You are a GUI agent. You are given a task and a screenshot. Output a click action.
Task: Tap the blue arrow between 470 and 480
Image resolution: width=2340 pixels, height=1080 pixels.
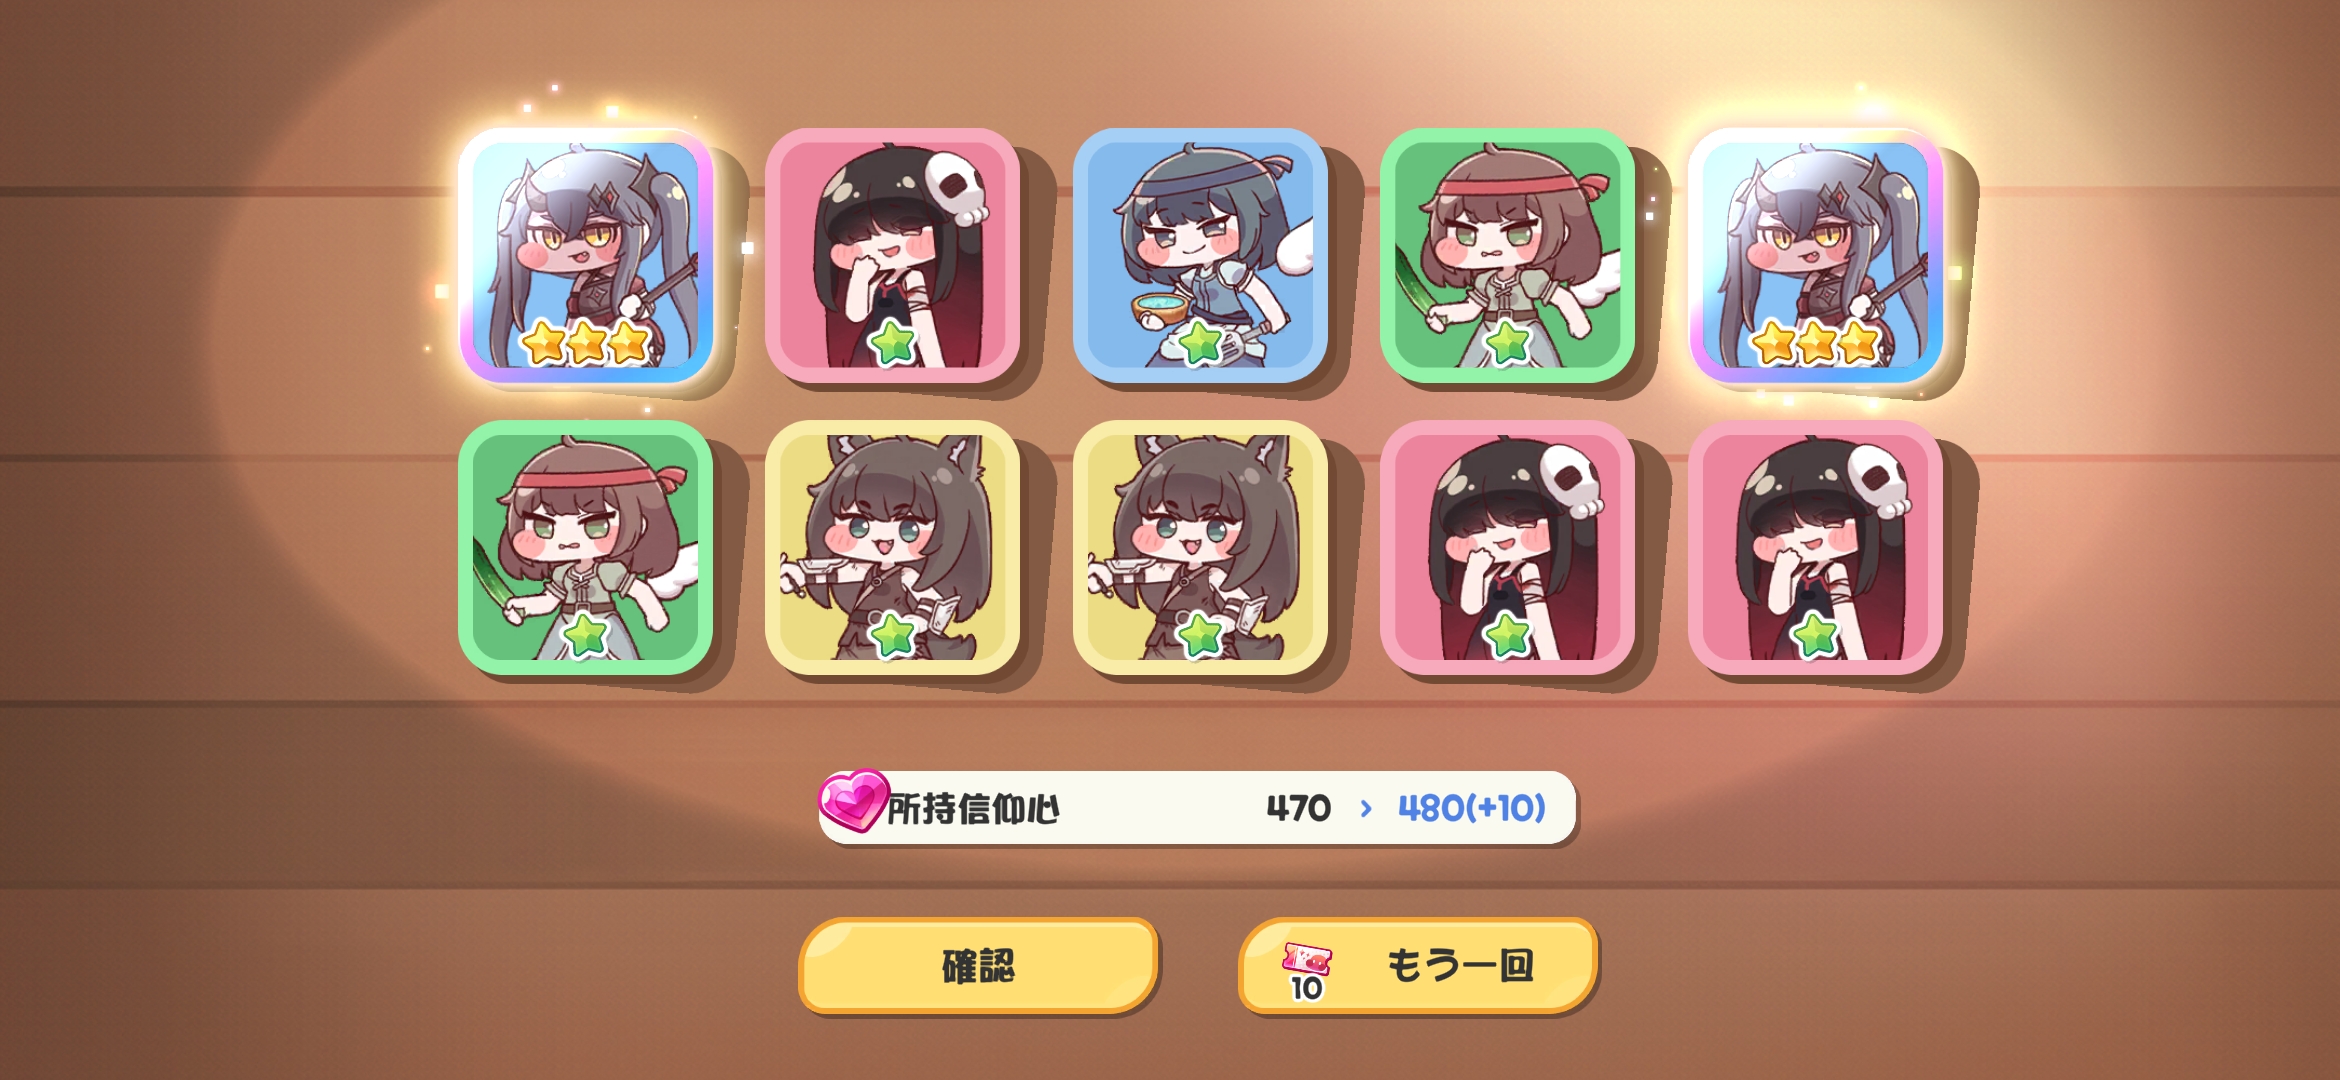pos(1366,808)
